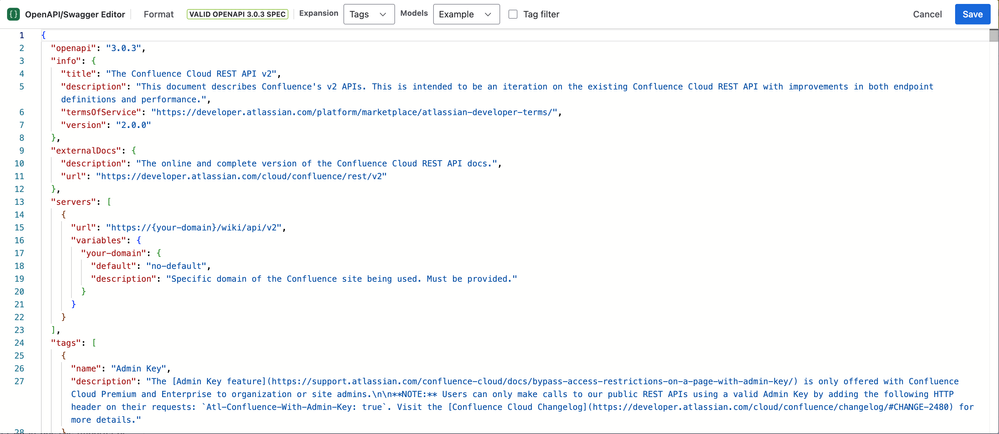Viewport: 999px width, 434px height.
Task: Save the OpenAPI spec
Action: 972,14
